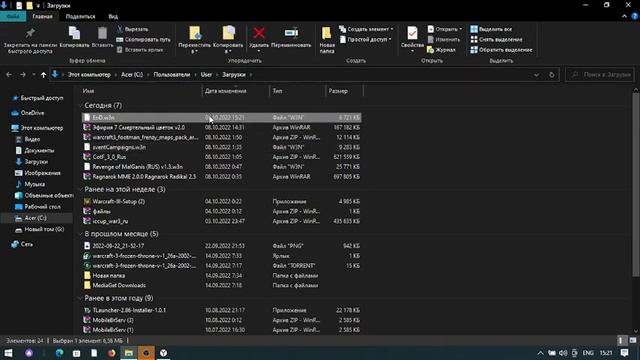Go forward with the right arrow
Image resolution: width=640 pixels, height=360 pixels.
tap(23, 75)
